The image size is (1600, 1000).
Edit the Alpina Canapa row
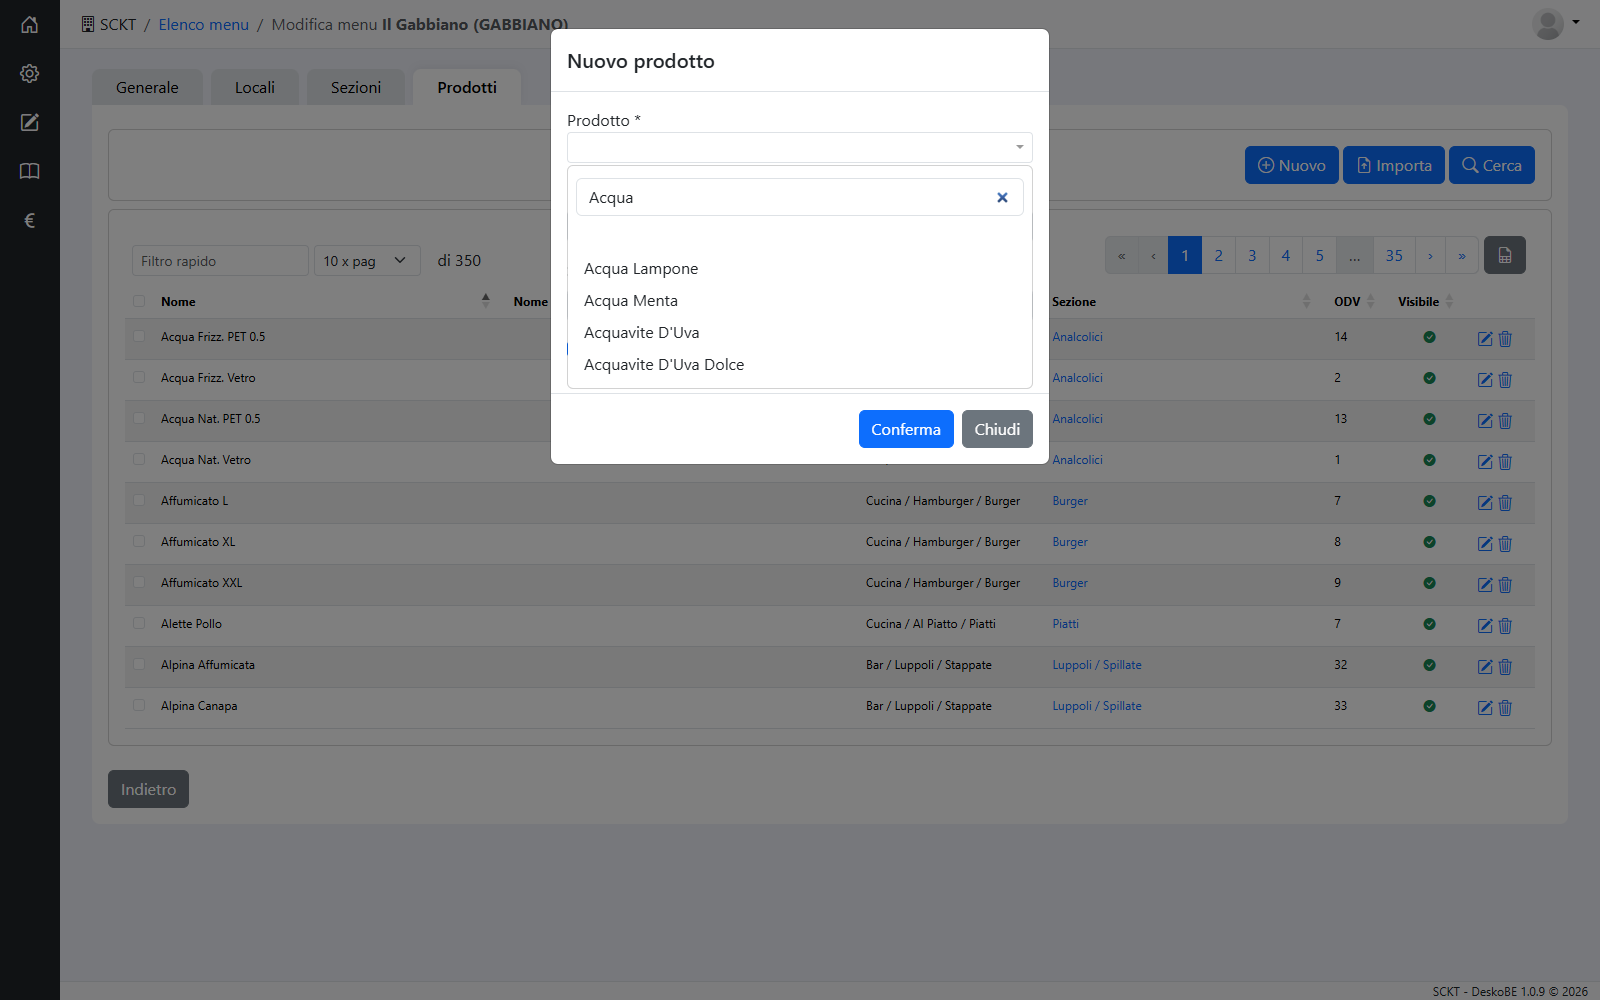1485,707
